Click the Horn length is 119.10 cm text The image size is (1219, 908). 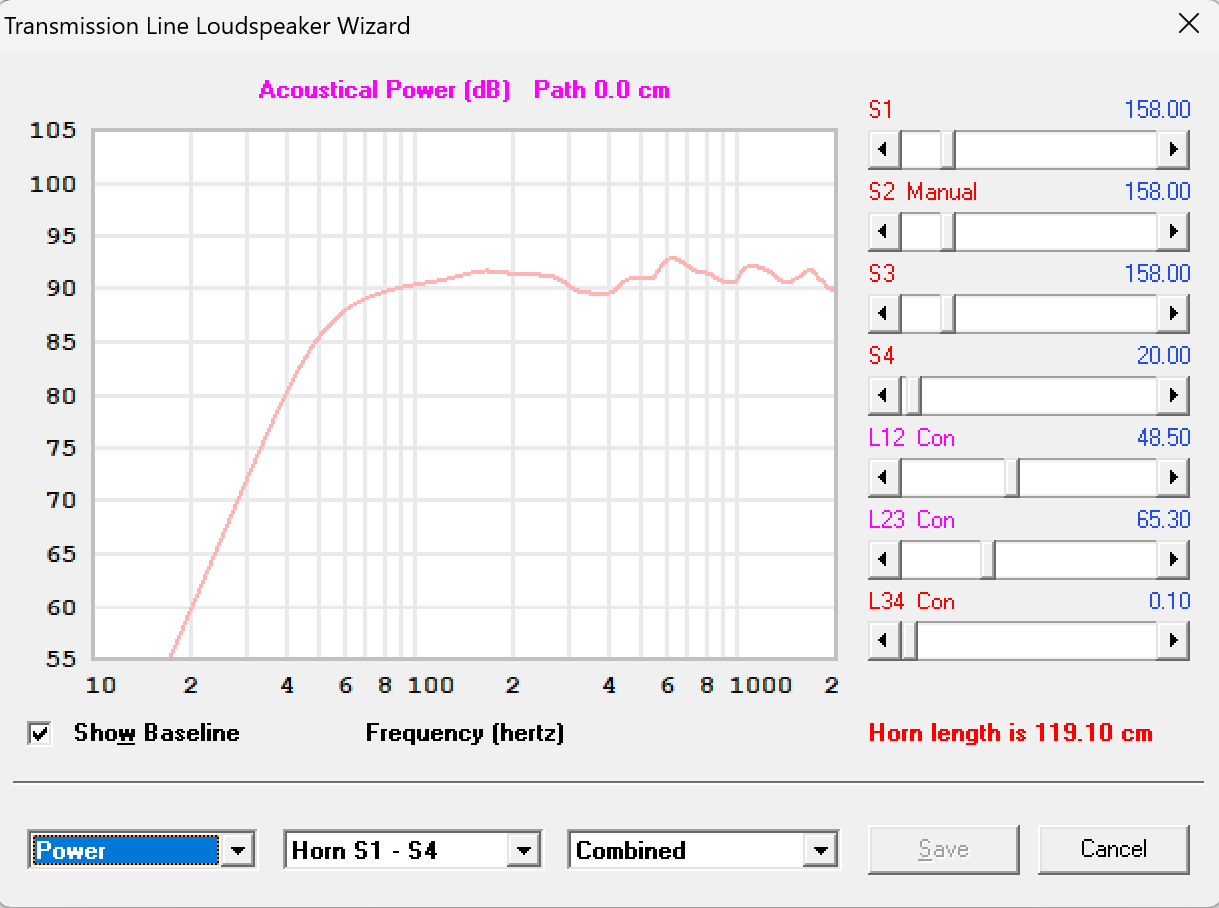pos(1011,733)
